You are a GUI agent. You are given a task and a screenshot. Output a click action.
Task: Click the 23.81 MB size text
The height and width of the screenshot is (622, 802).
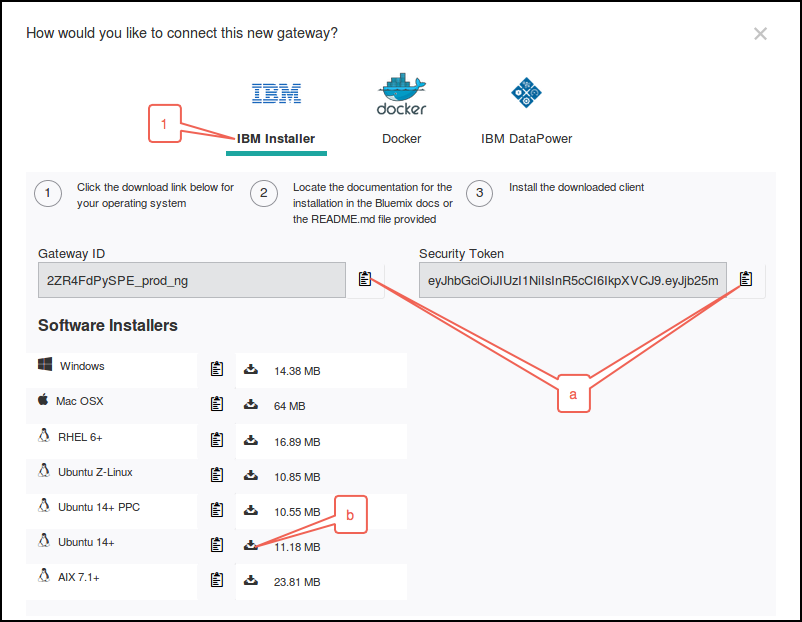pyautogui.click(x=297, y=582)
